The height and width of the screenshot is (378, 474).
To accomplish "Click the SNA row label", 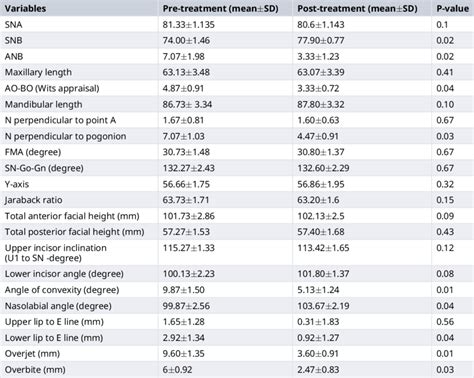I will coord(13,24).
